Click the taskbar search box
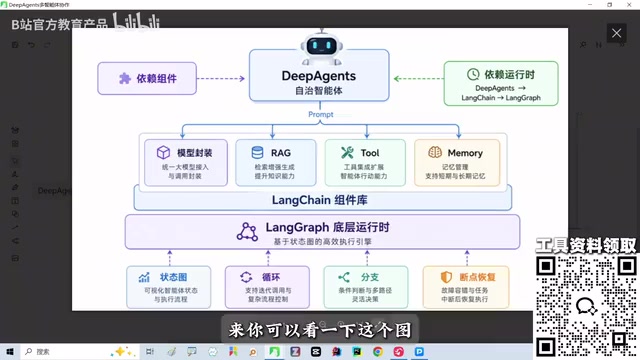This screenshot has height=360, width=640. [x=80, y=351]
